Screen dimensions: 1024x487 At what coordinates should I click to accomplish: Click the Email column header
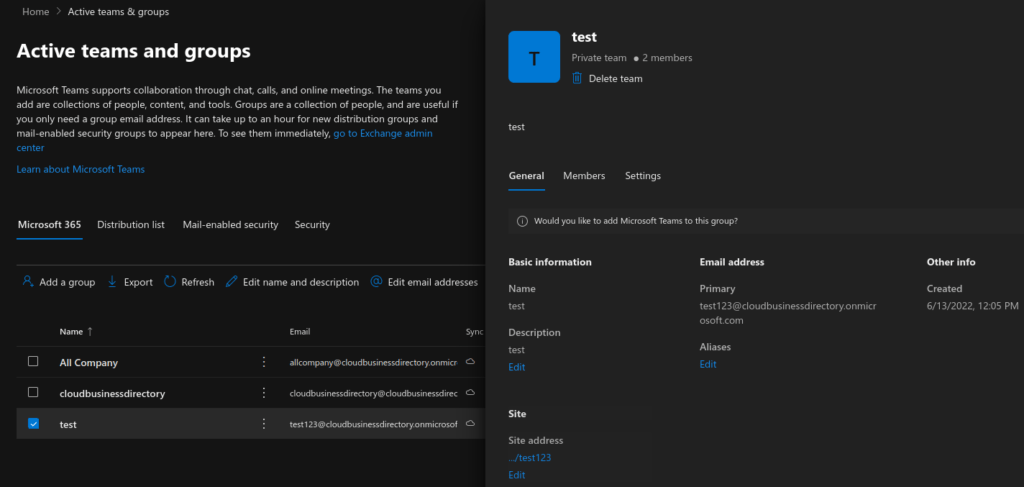[x=300, y=332]
